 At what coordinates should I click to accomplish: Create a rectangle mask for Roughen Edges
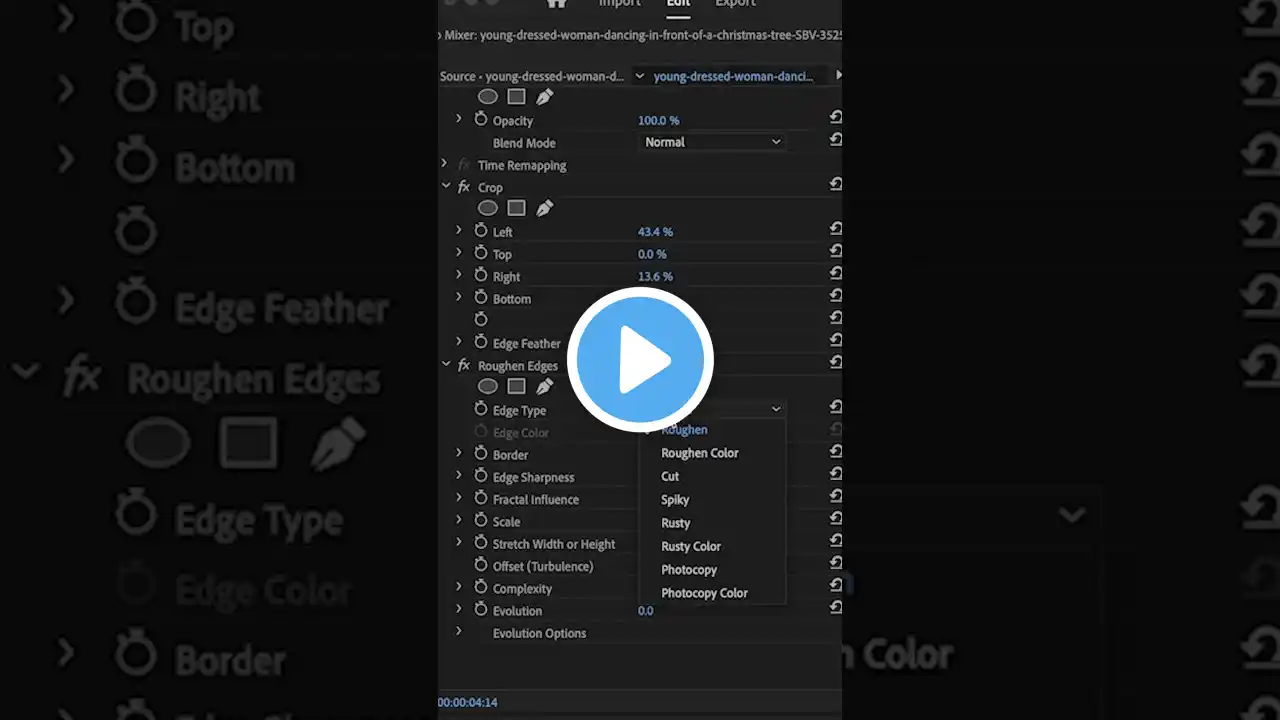point(516,386)
